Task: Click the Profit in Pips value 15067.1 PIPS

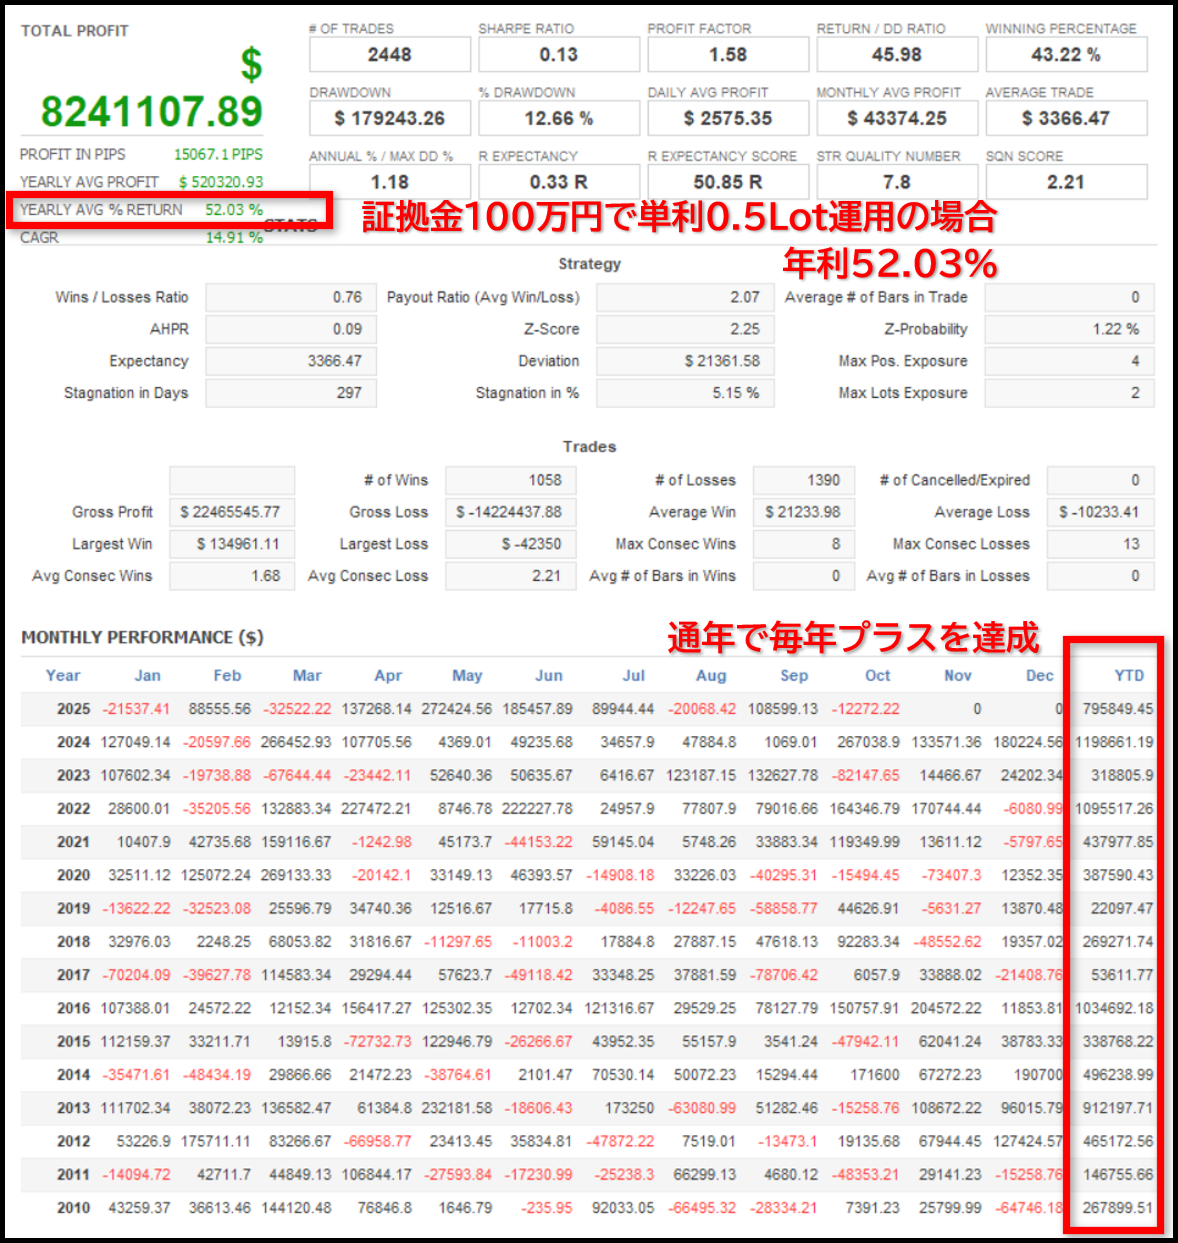Action: pos(218,154)
